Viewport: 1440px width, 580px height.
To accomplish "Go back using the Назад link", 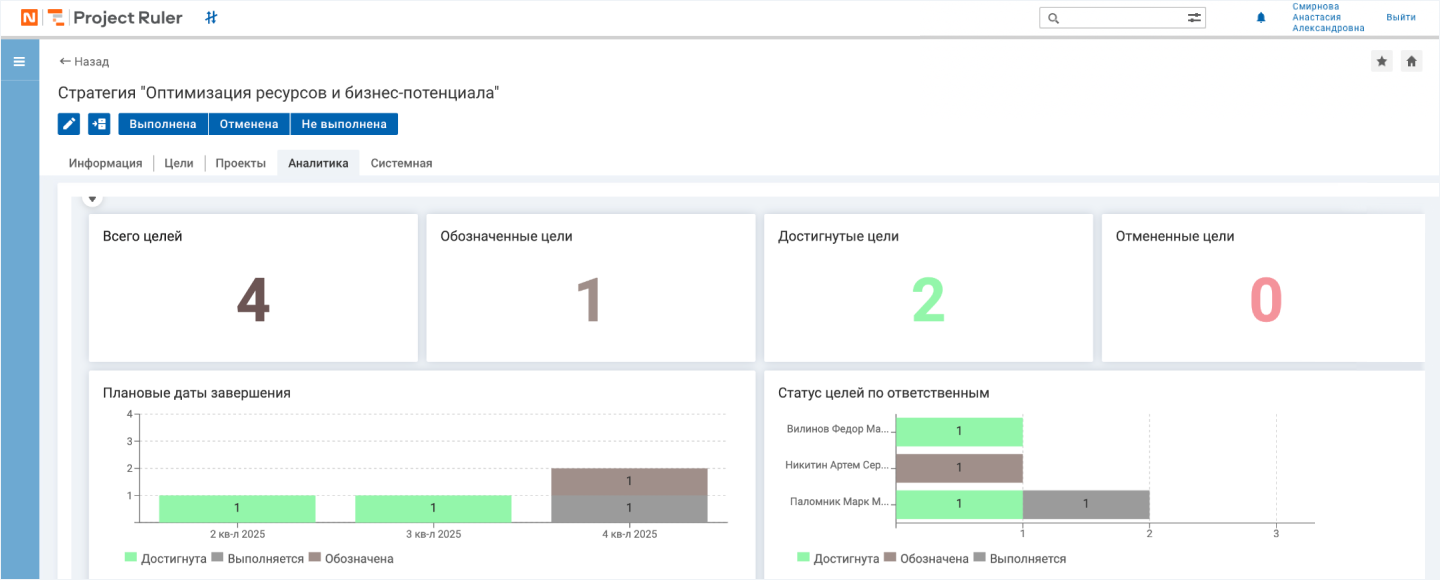I will coord(84,62).
